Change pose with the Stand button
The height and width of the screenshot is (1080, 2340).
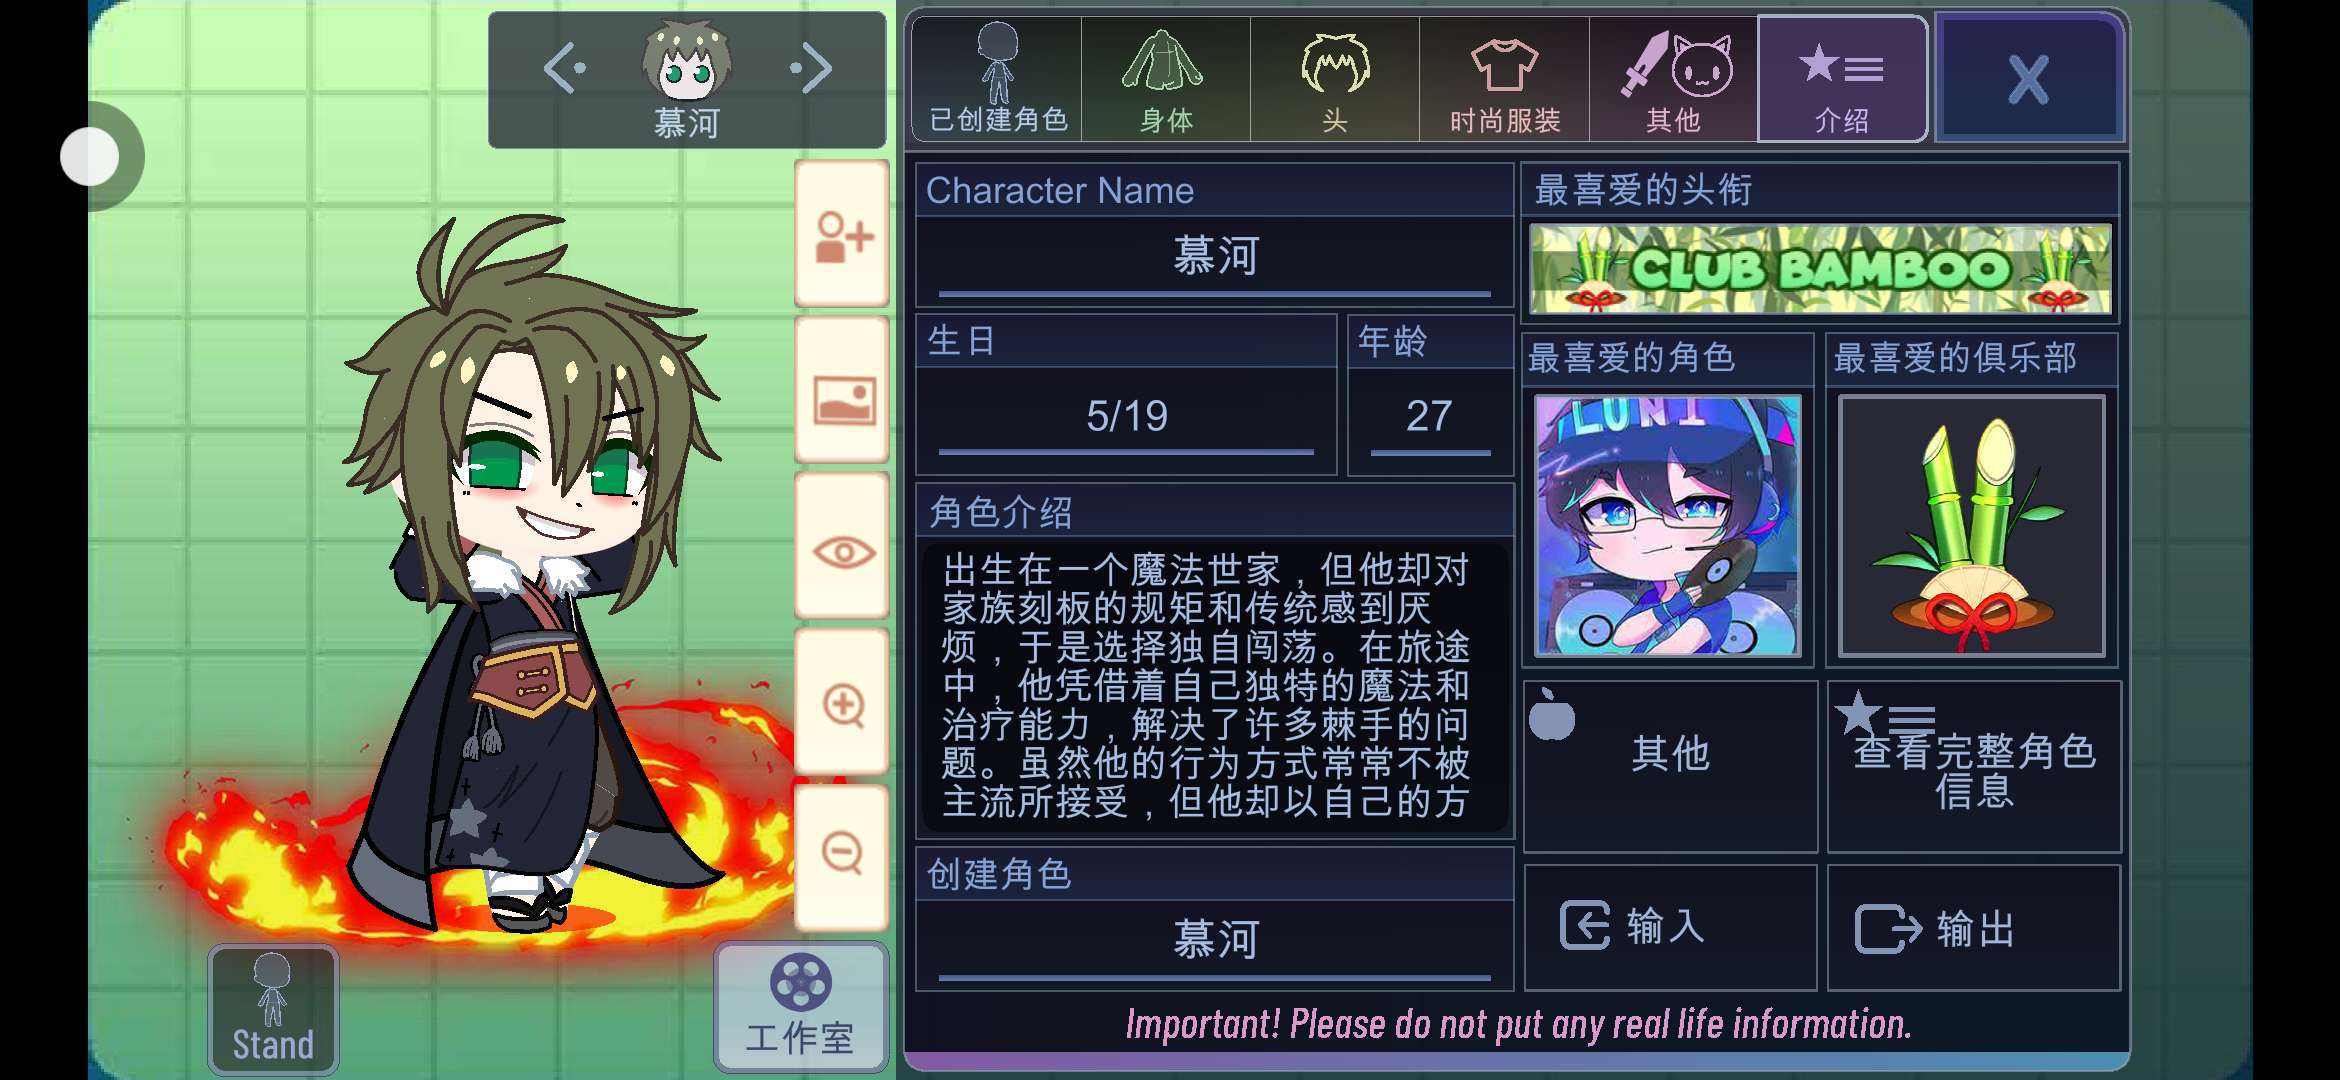click(273, 1010)
